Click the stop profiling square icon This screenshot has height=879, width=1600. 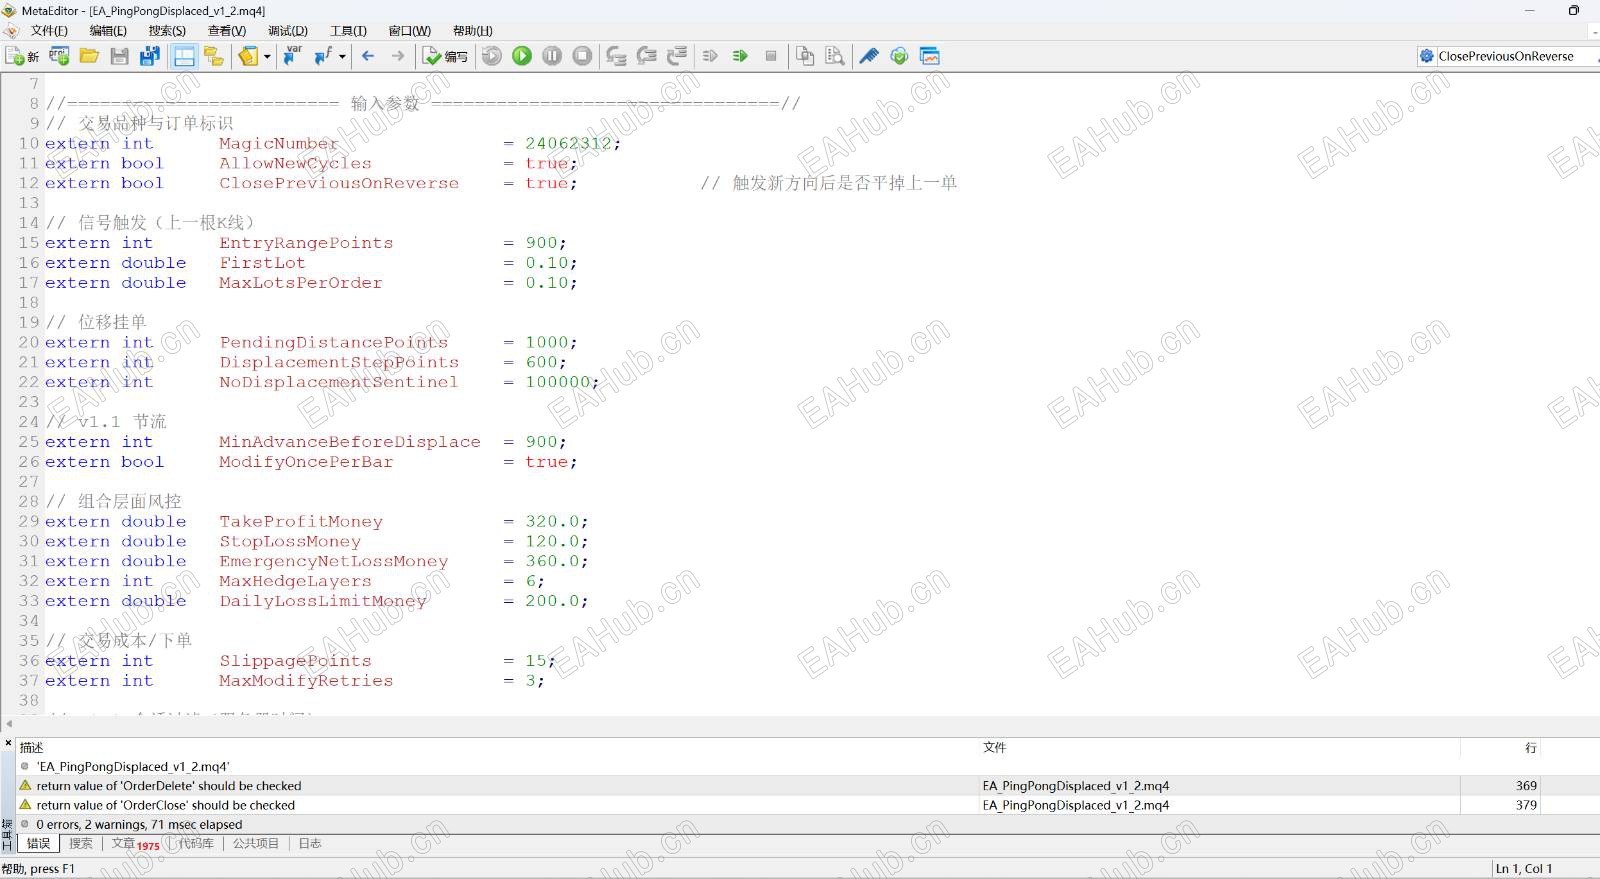tap(771, 56)
